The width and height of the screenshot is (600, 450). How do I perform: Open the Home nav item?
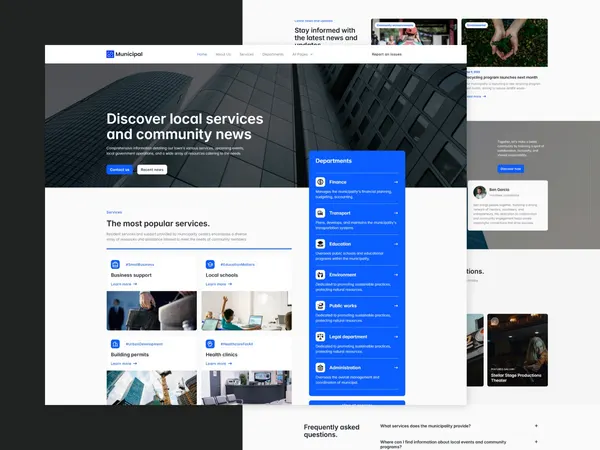202,54
